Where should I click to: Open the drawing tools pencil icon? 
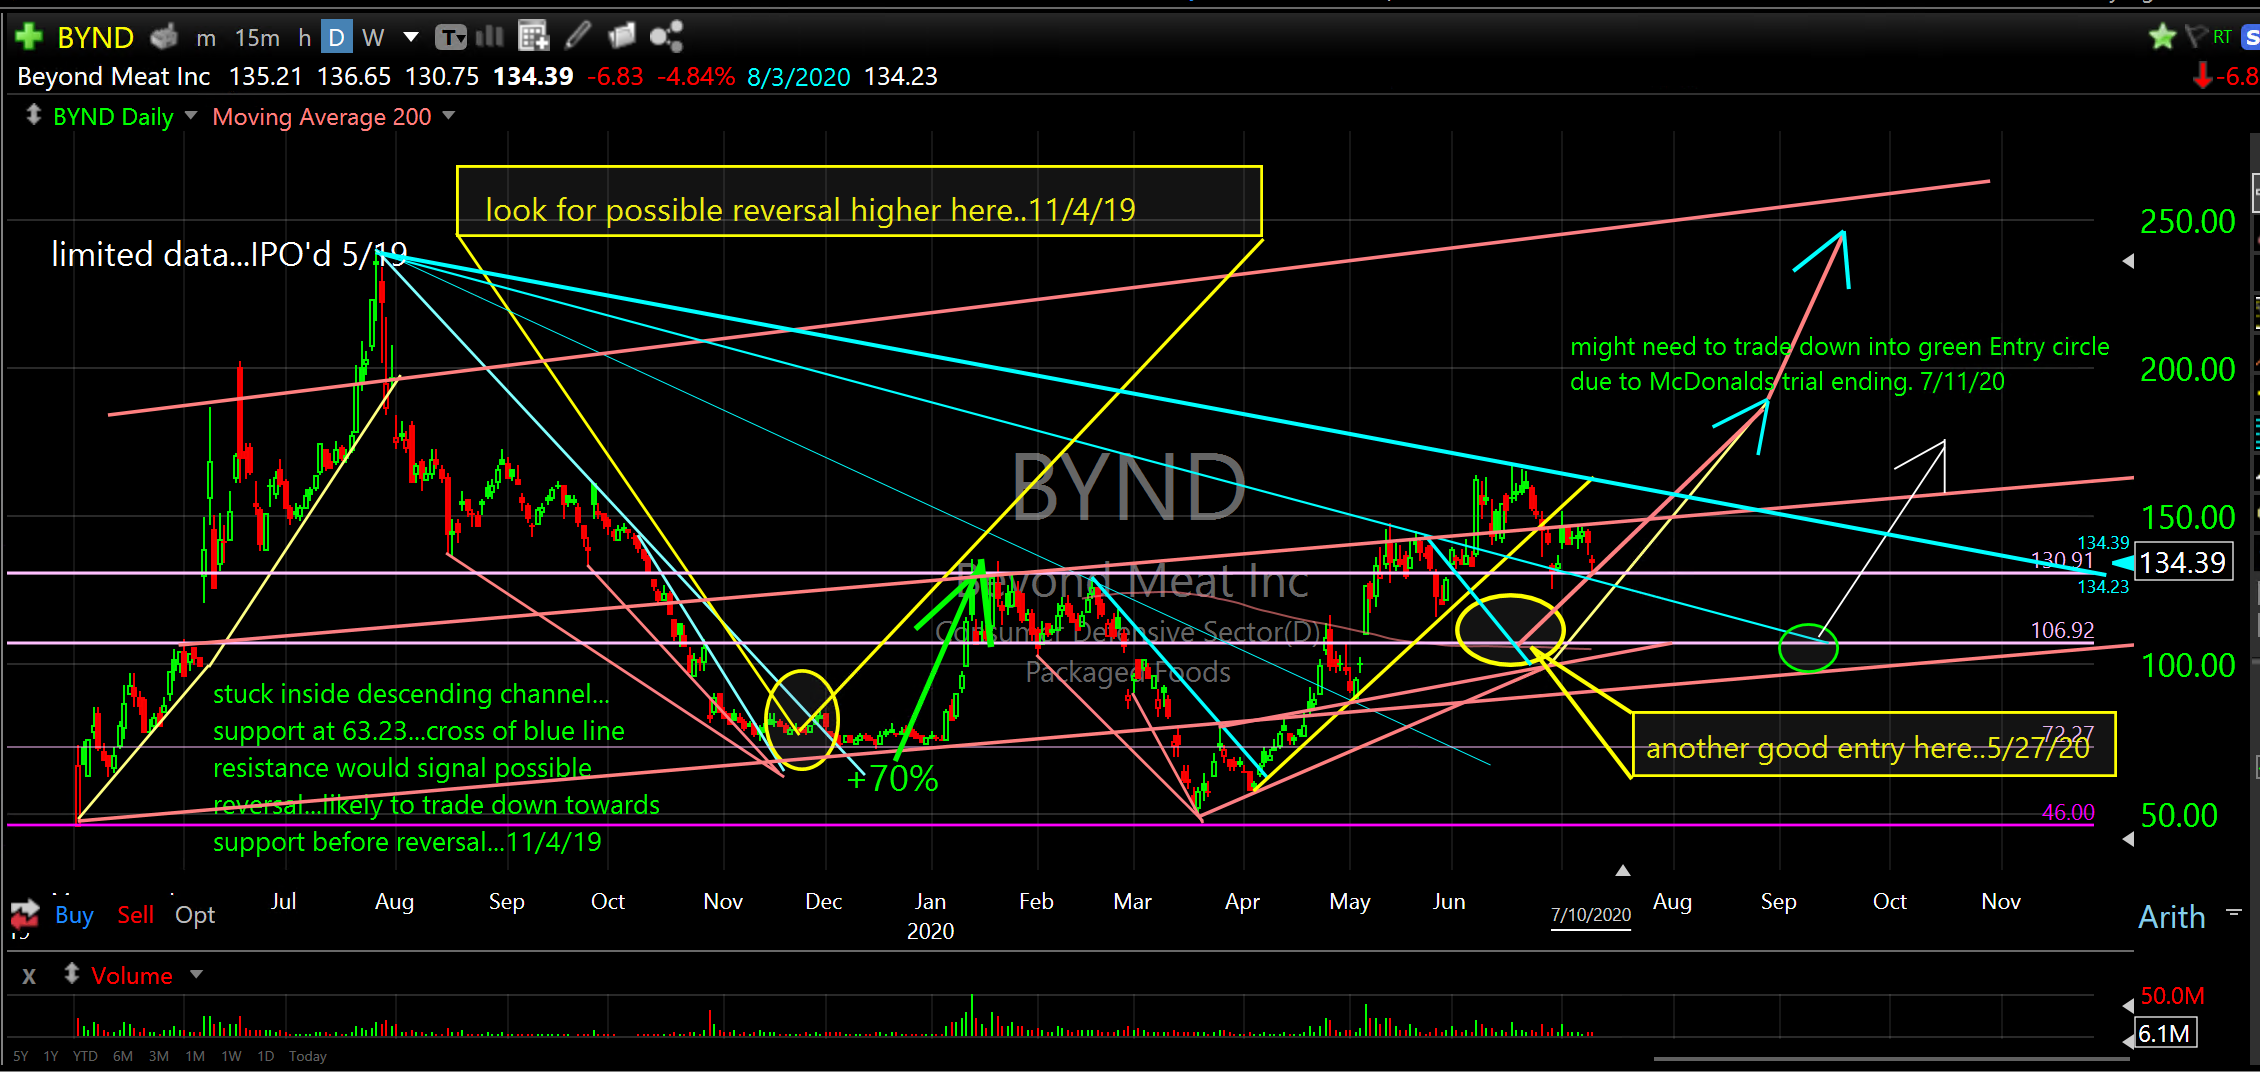577,37
